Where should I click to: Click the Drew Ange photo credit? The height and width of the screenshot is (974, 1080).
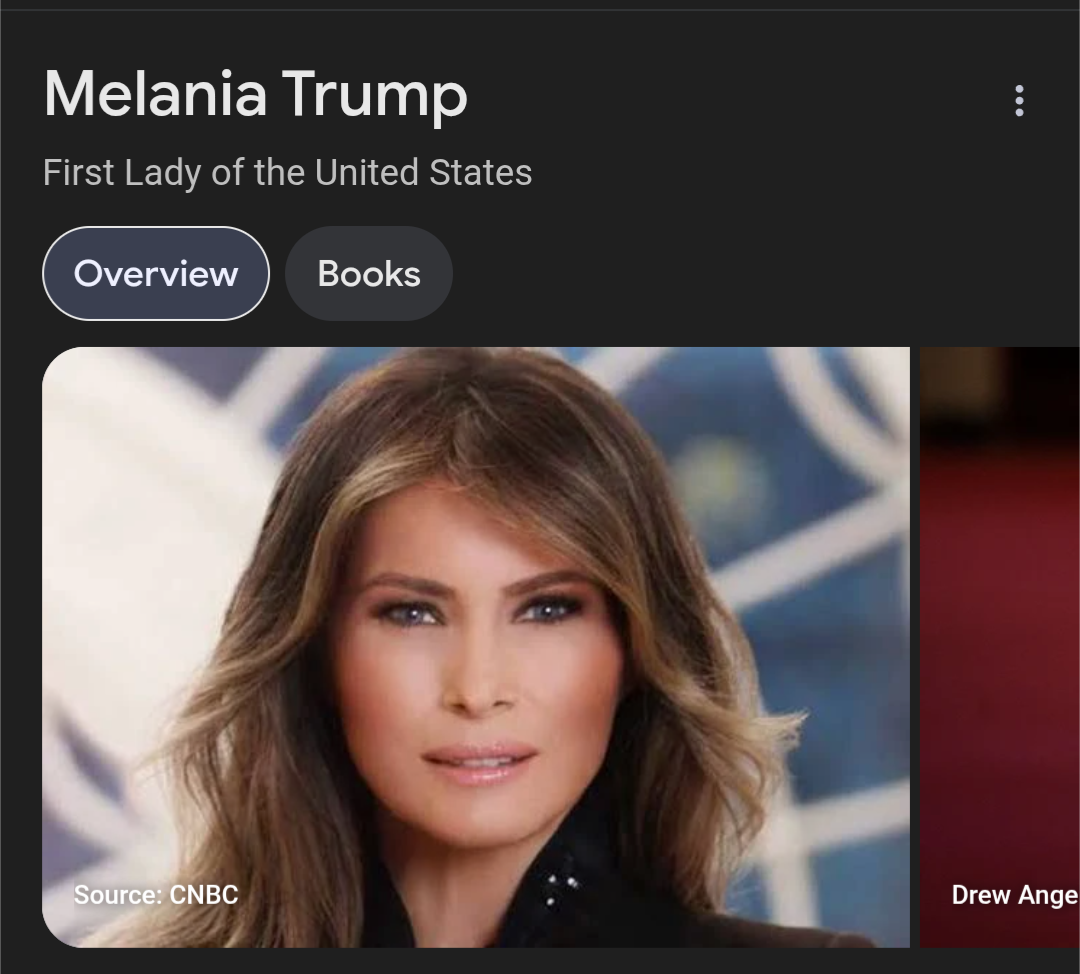pos(1015,895)
